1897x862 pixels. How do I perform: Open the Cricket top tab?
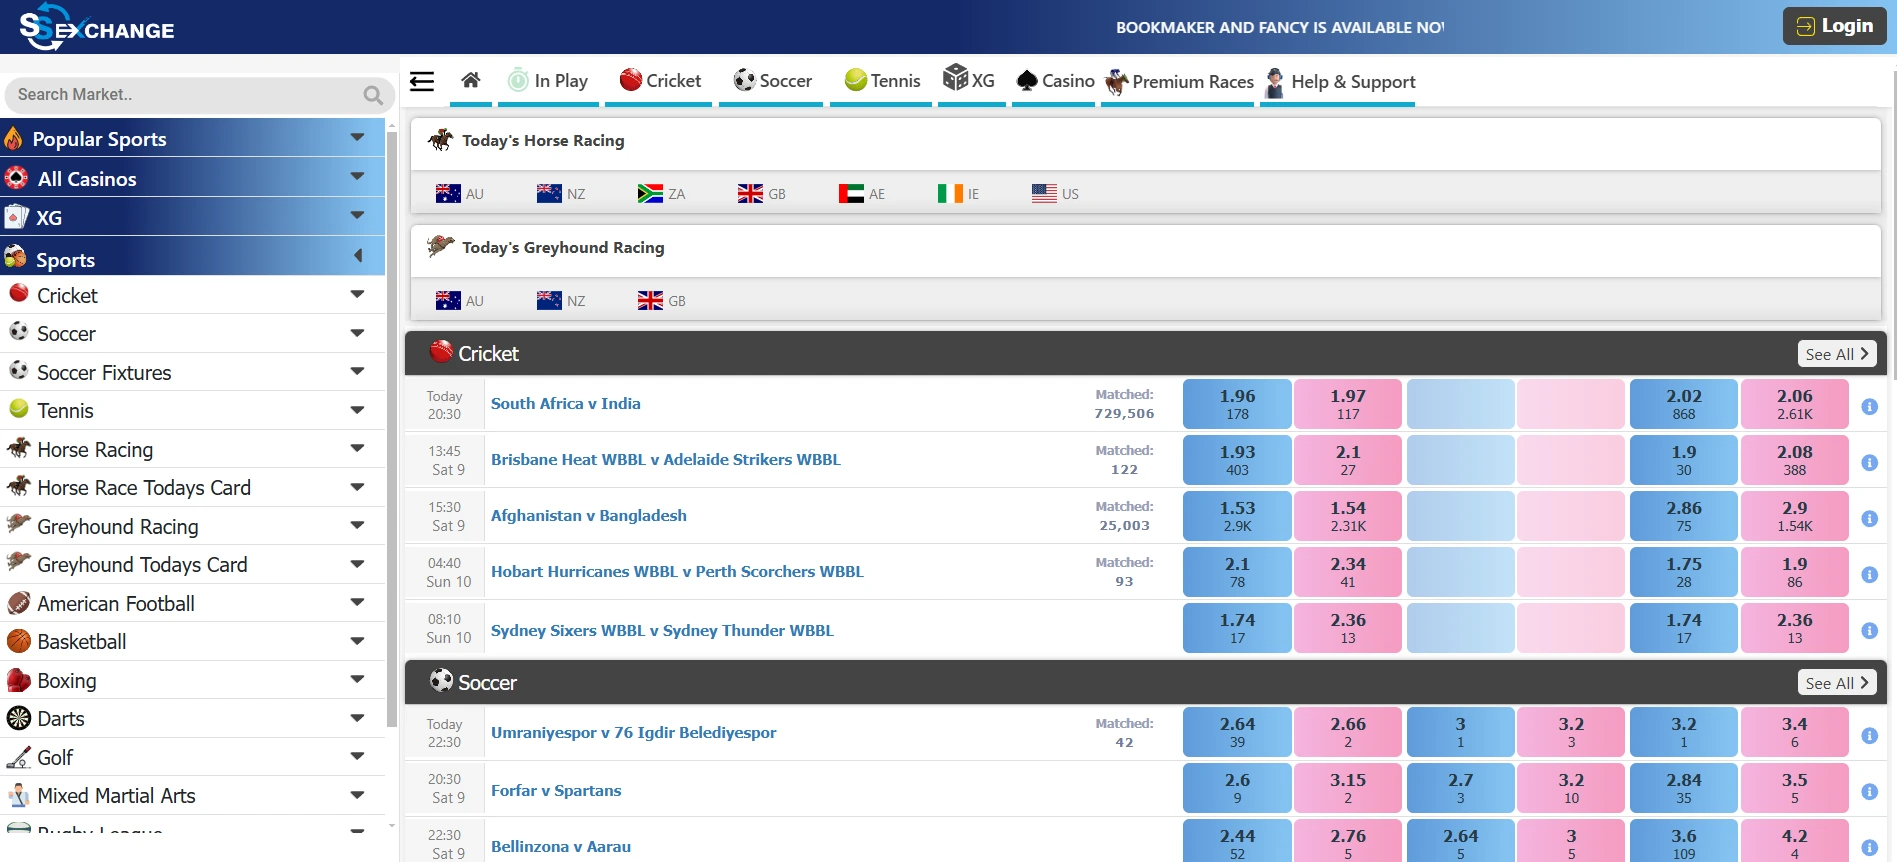point(660,81)
